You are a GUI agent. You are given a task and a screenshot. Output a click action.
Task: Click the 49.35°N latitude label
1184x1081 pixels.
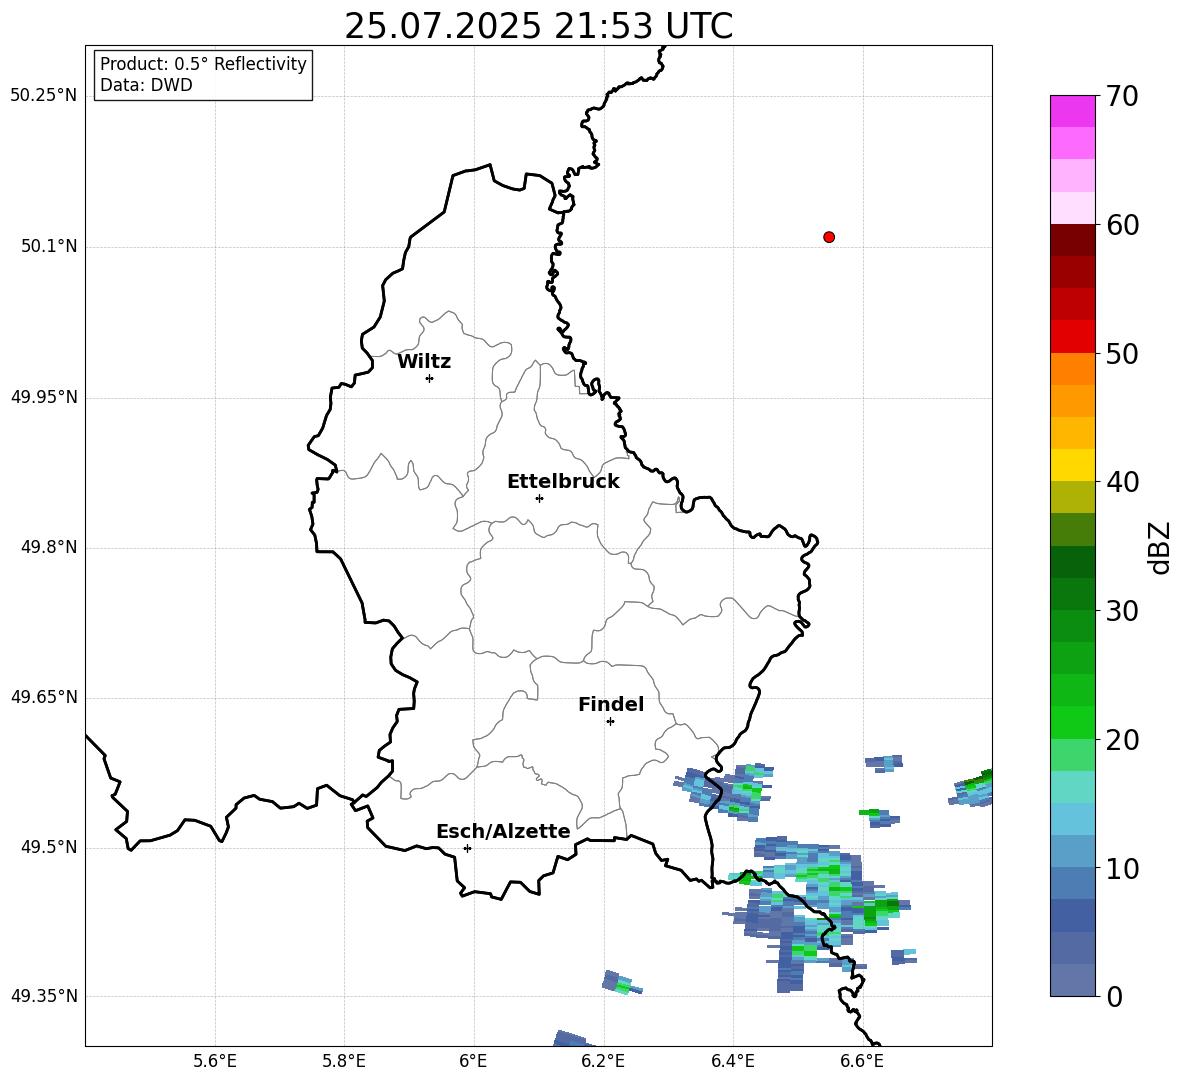[x=44, y=996]
